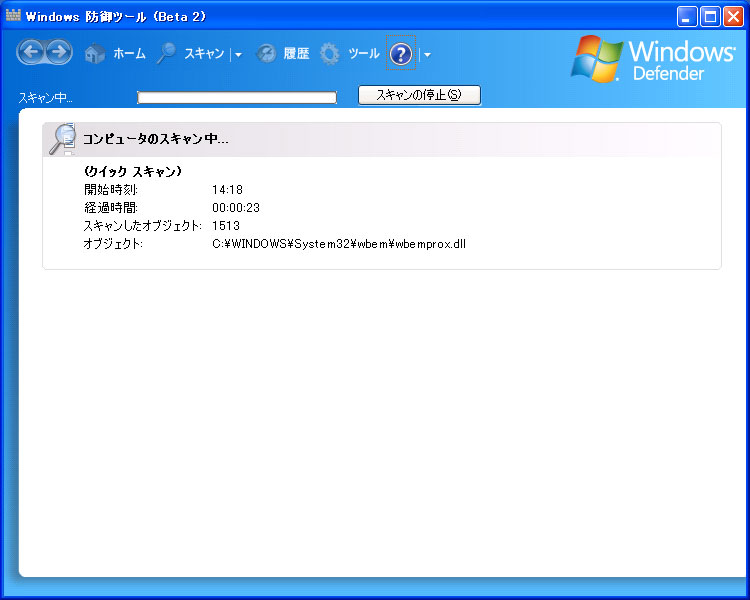750x600 pixels.
Task: Click the history clock icon
Action: pos(266,53)
